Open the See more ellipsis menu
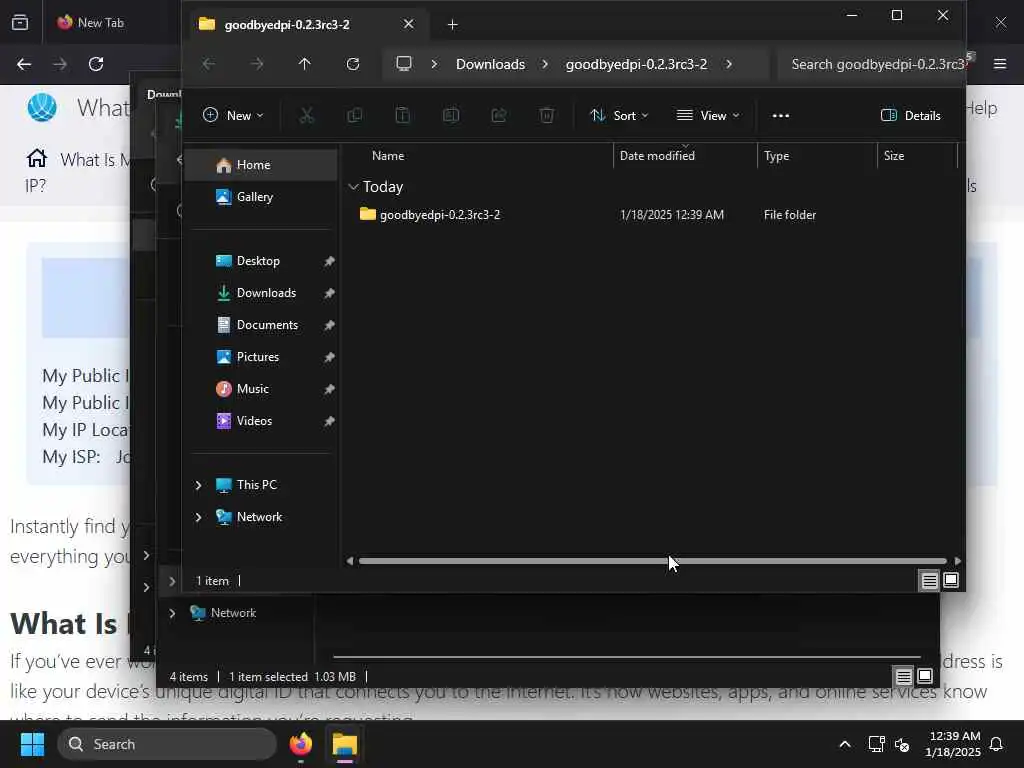The height and width of the screenshot is (768, 1024). click(x=780, y=116)
